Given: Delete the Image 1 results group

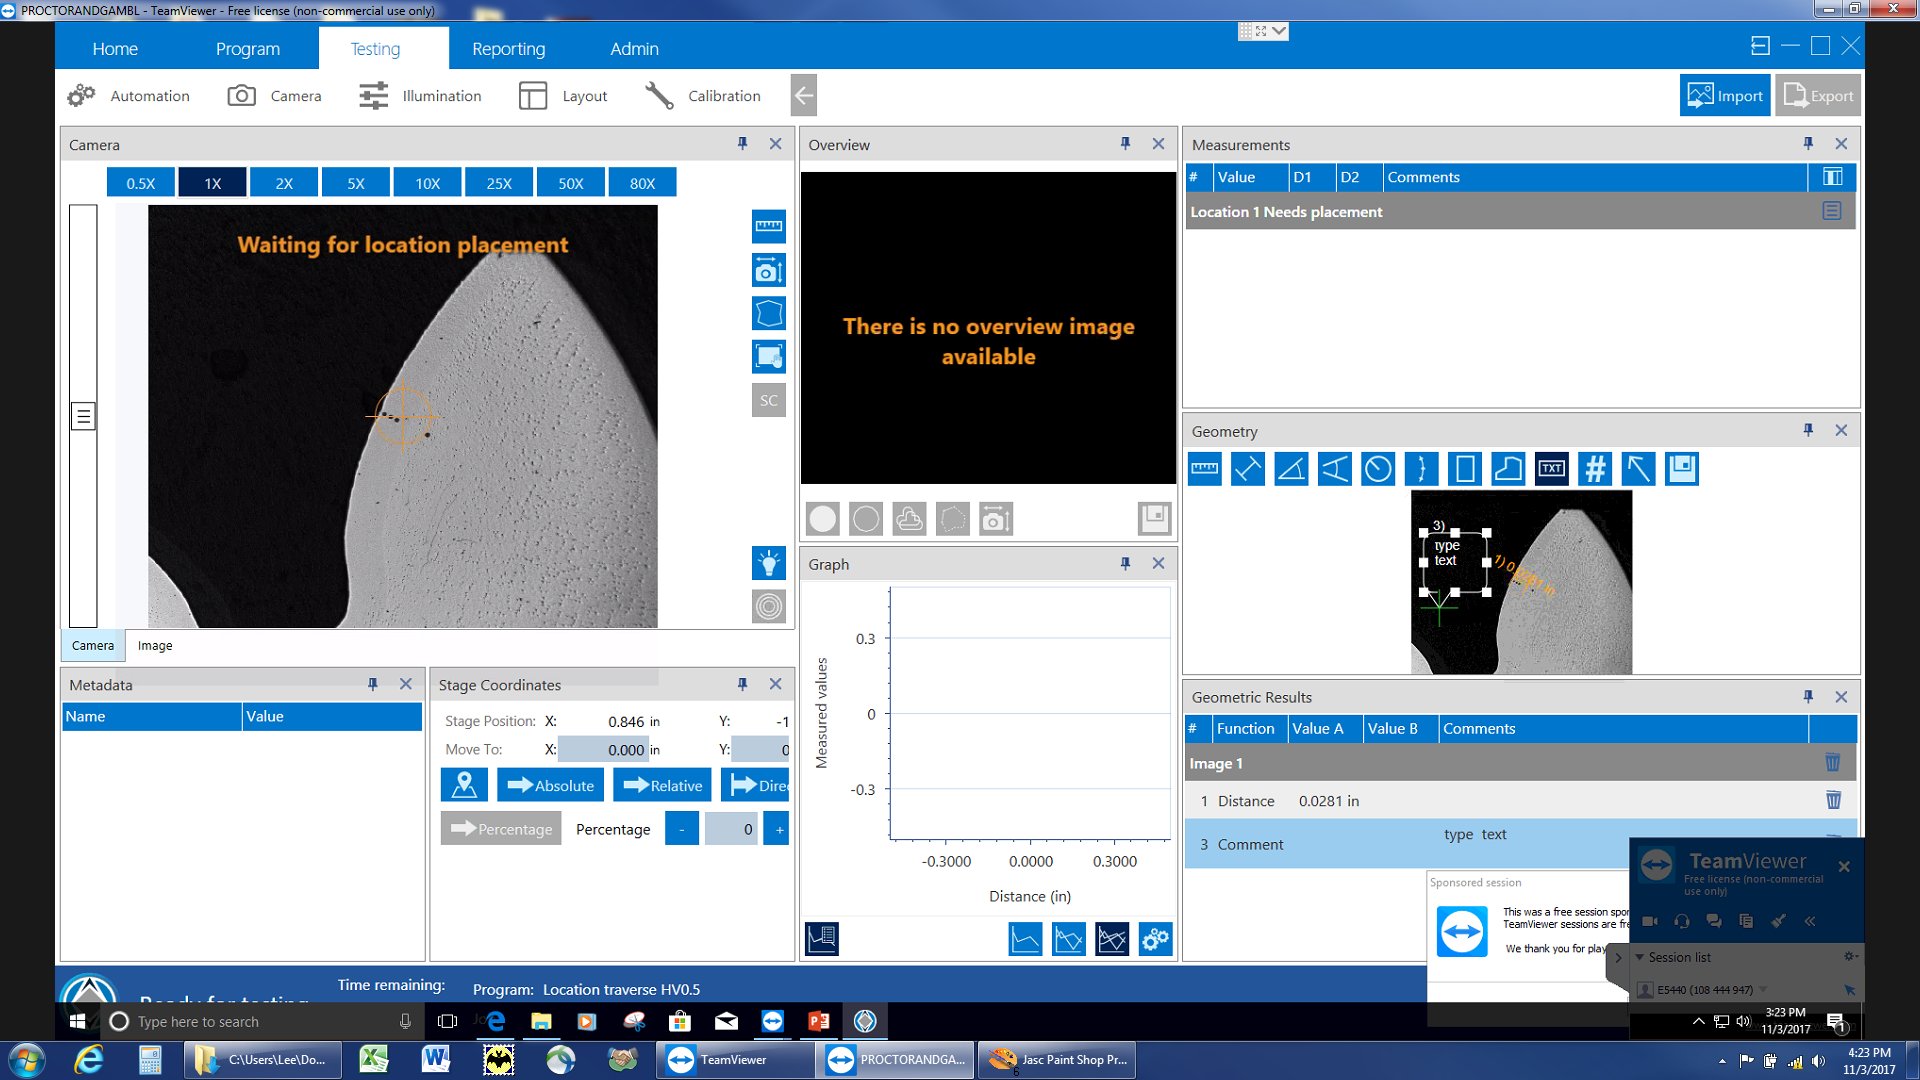Looking at the screenshot, I should click(x=1833, y=762).
